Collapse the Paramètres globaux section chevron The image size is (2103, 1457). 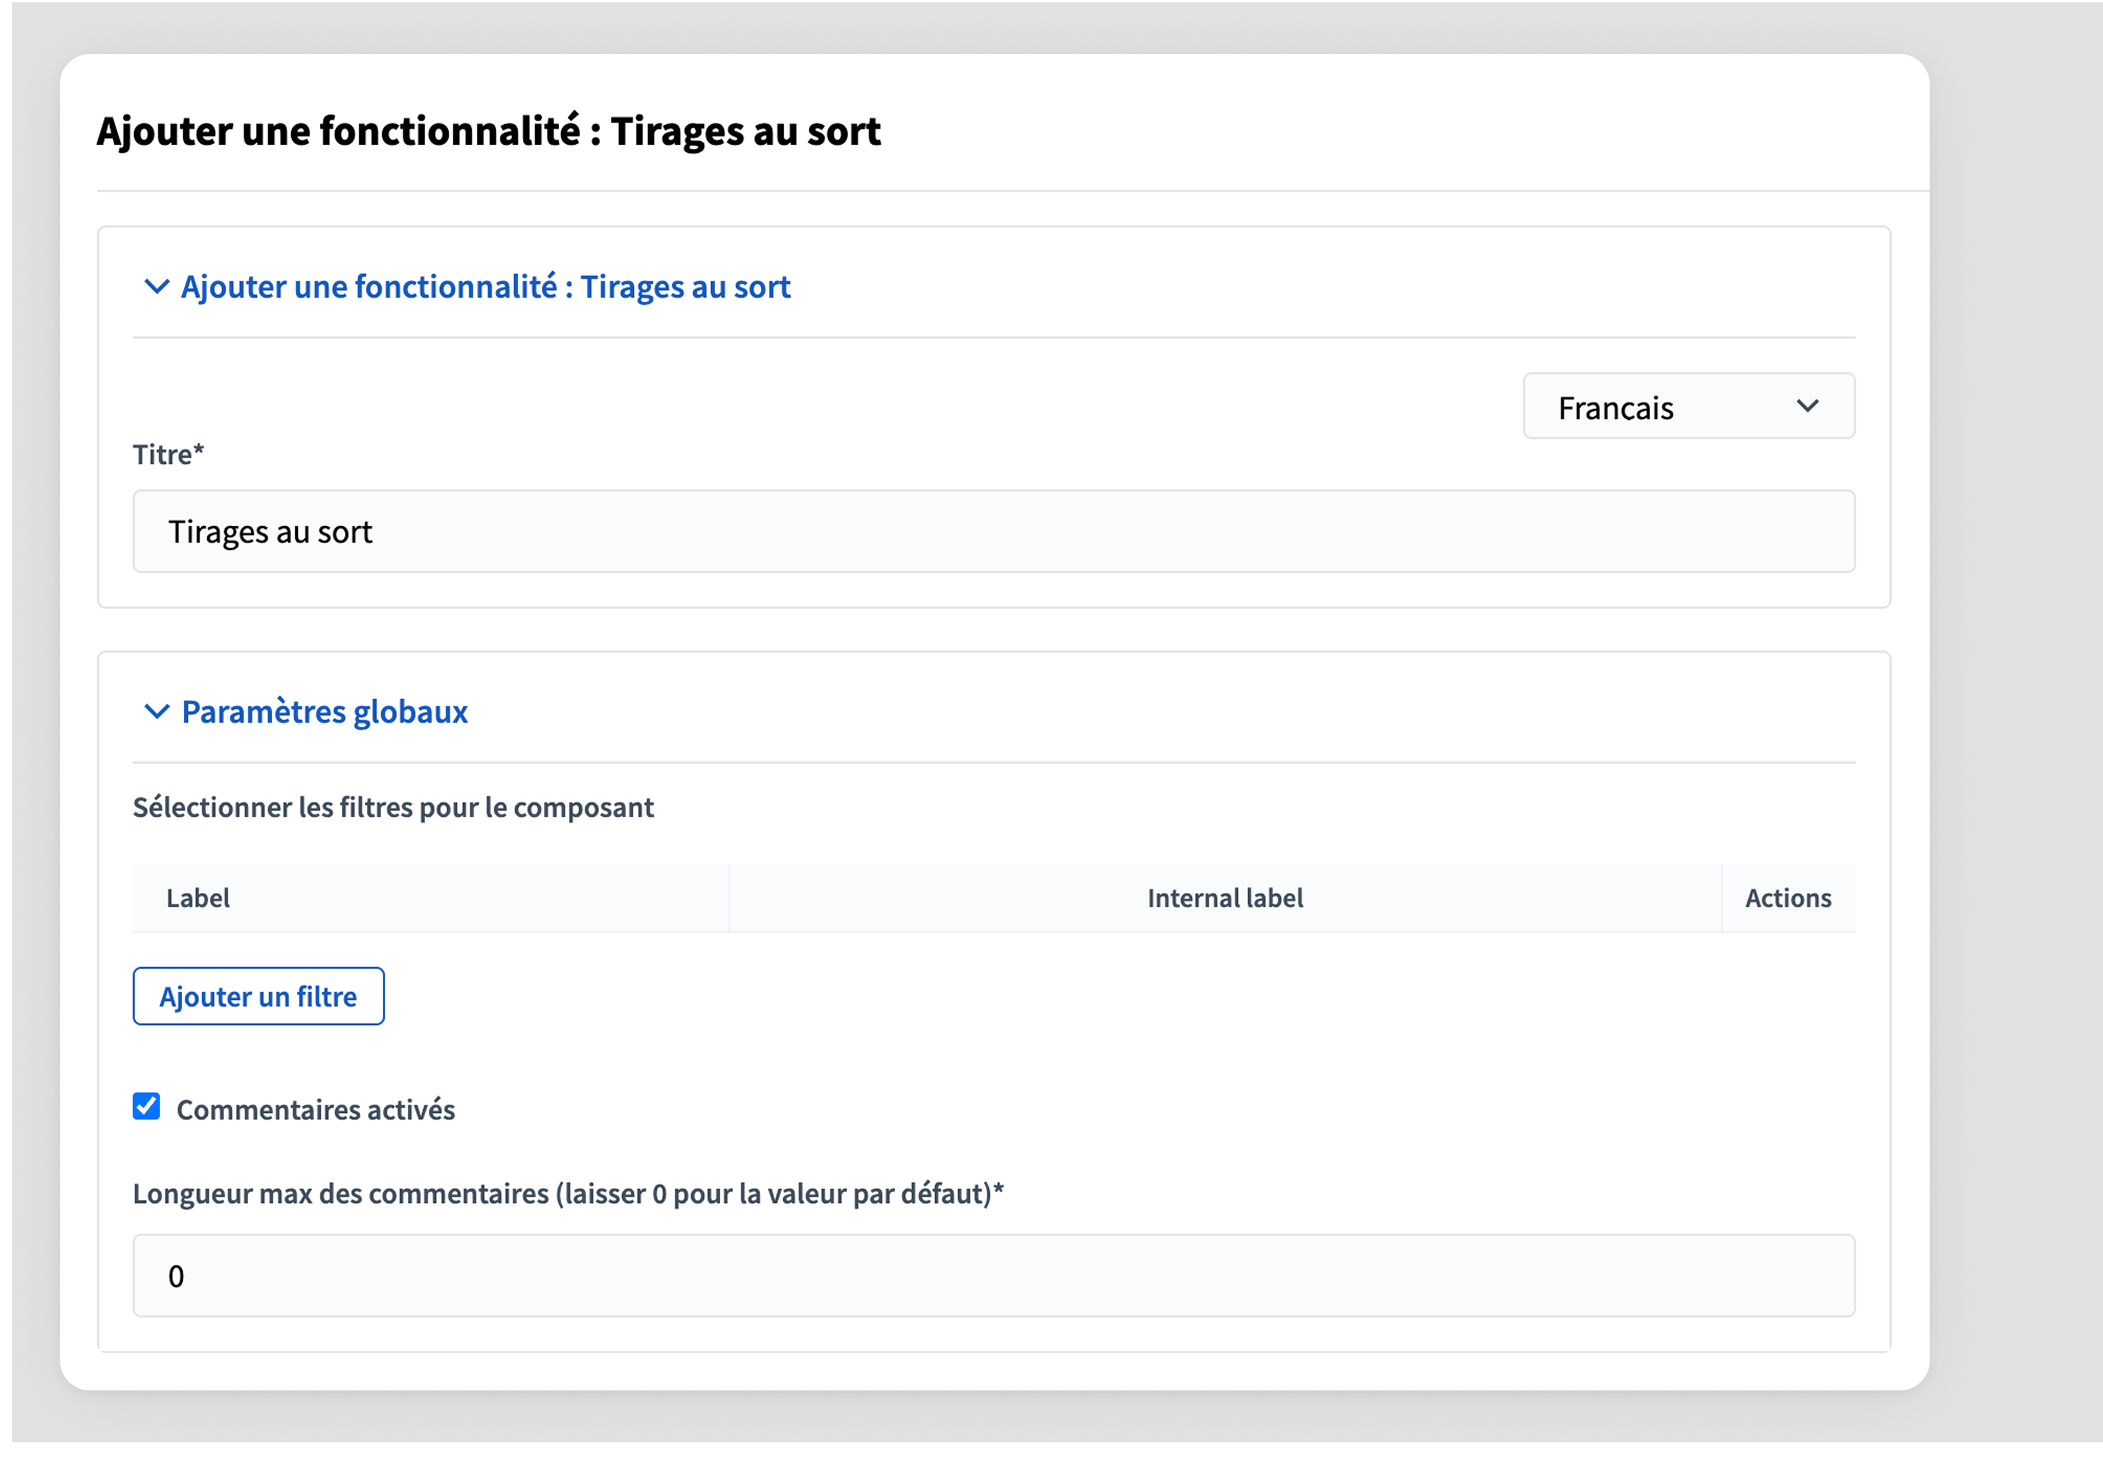156,712
